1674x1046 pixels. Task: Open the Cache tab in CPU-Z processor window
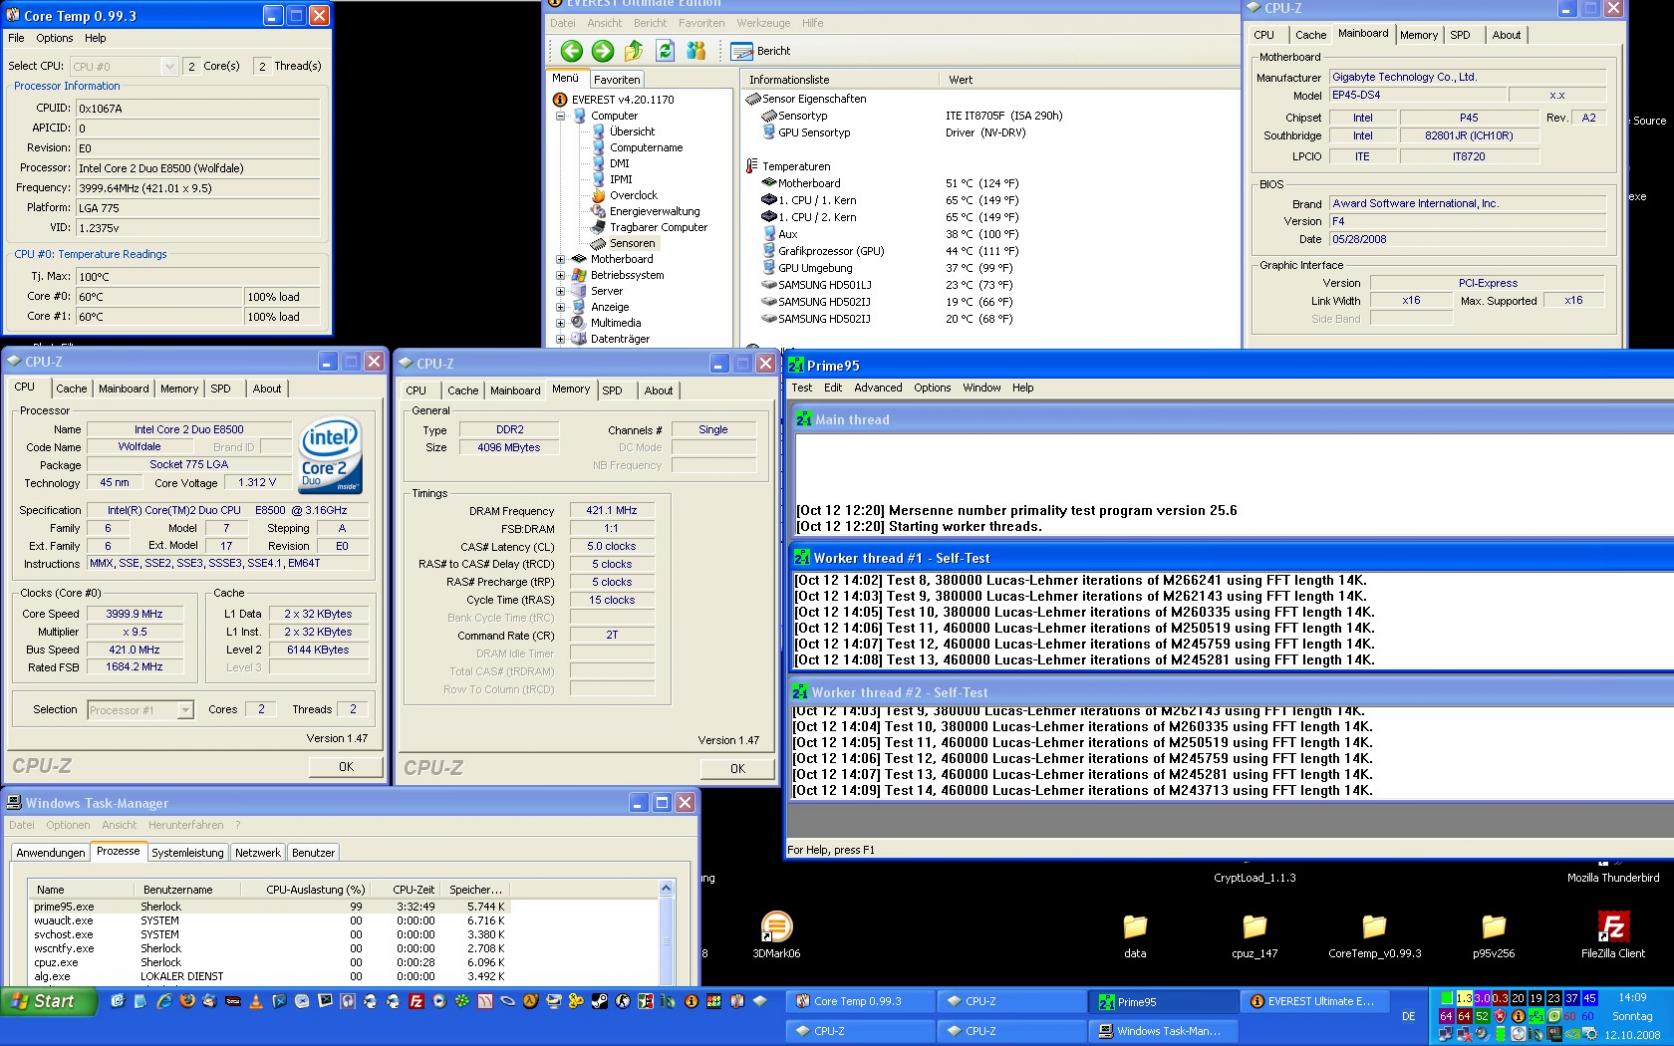[x=71, y=389]
